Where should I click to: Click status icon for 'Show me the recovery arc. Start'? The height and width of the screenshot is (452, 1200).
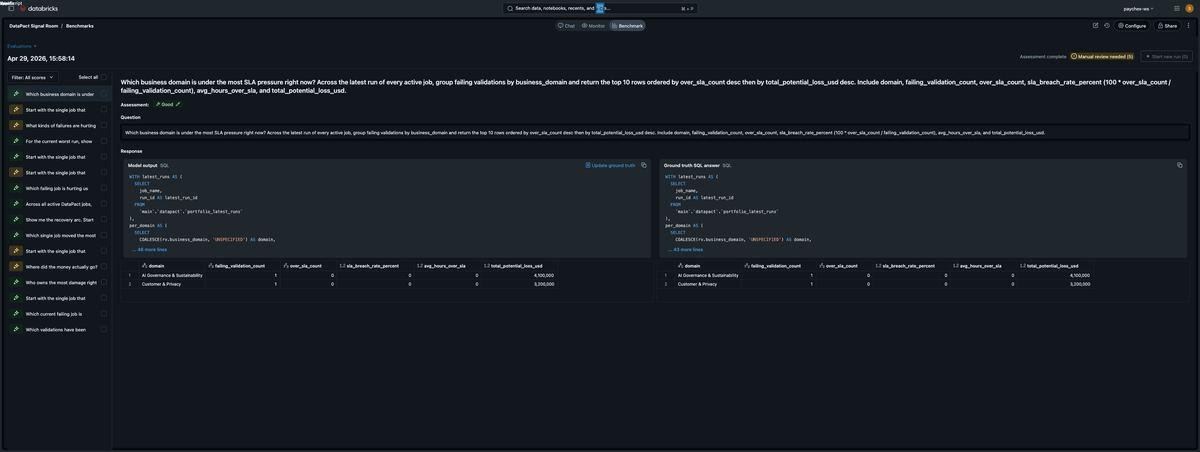click(x=16, y=219)
